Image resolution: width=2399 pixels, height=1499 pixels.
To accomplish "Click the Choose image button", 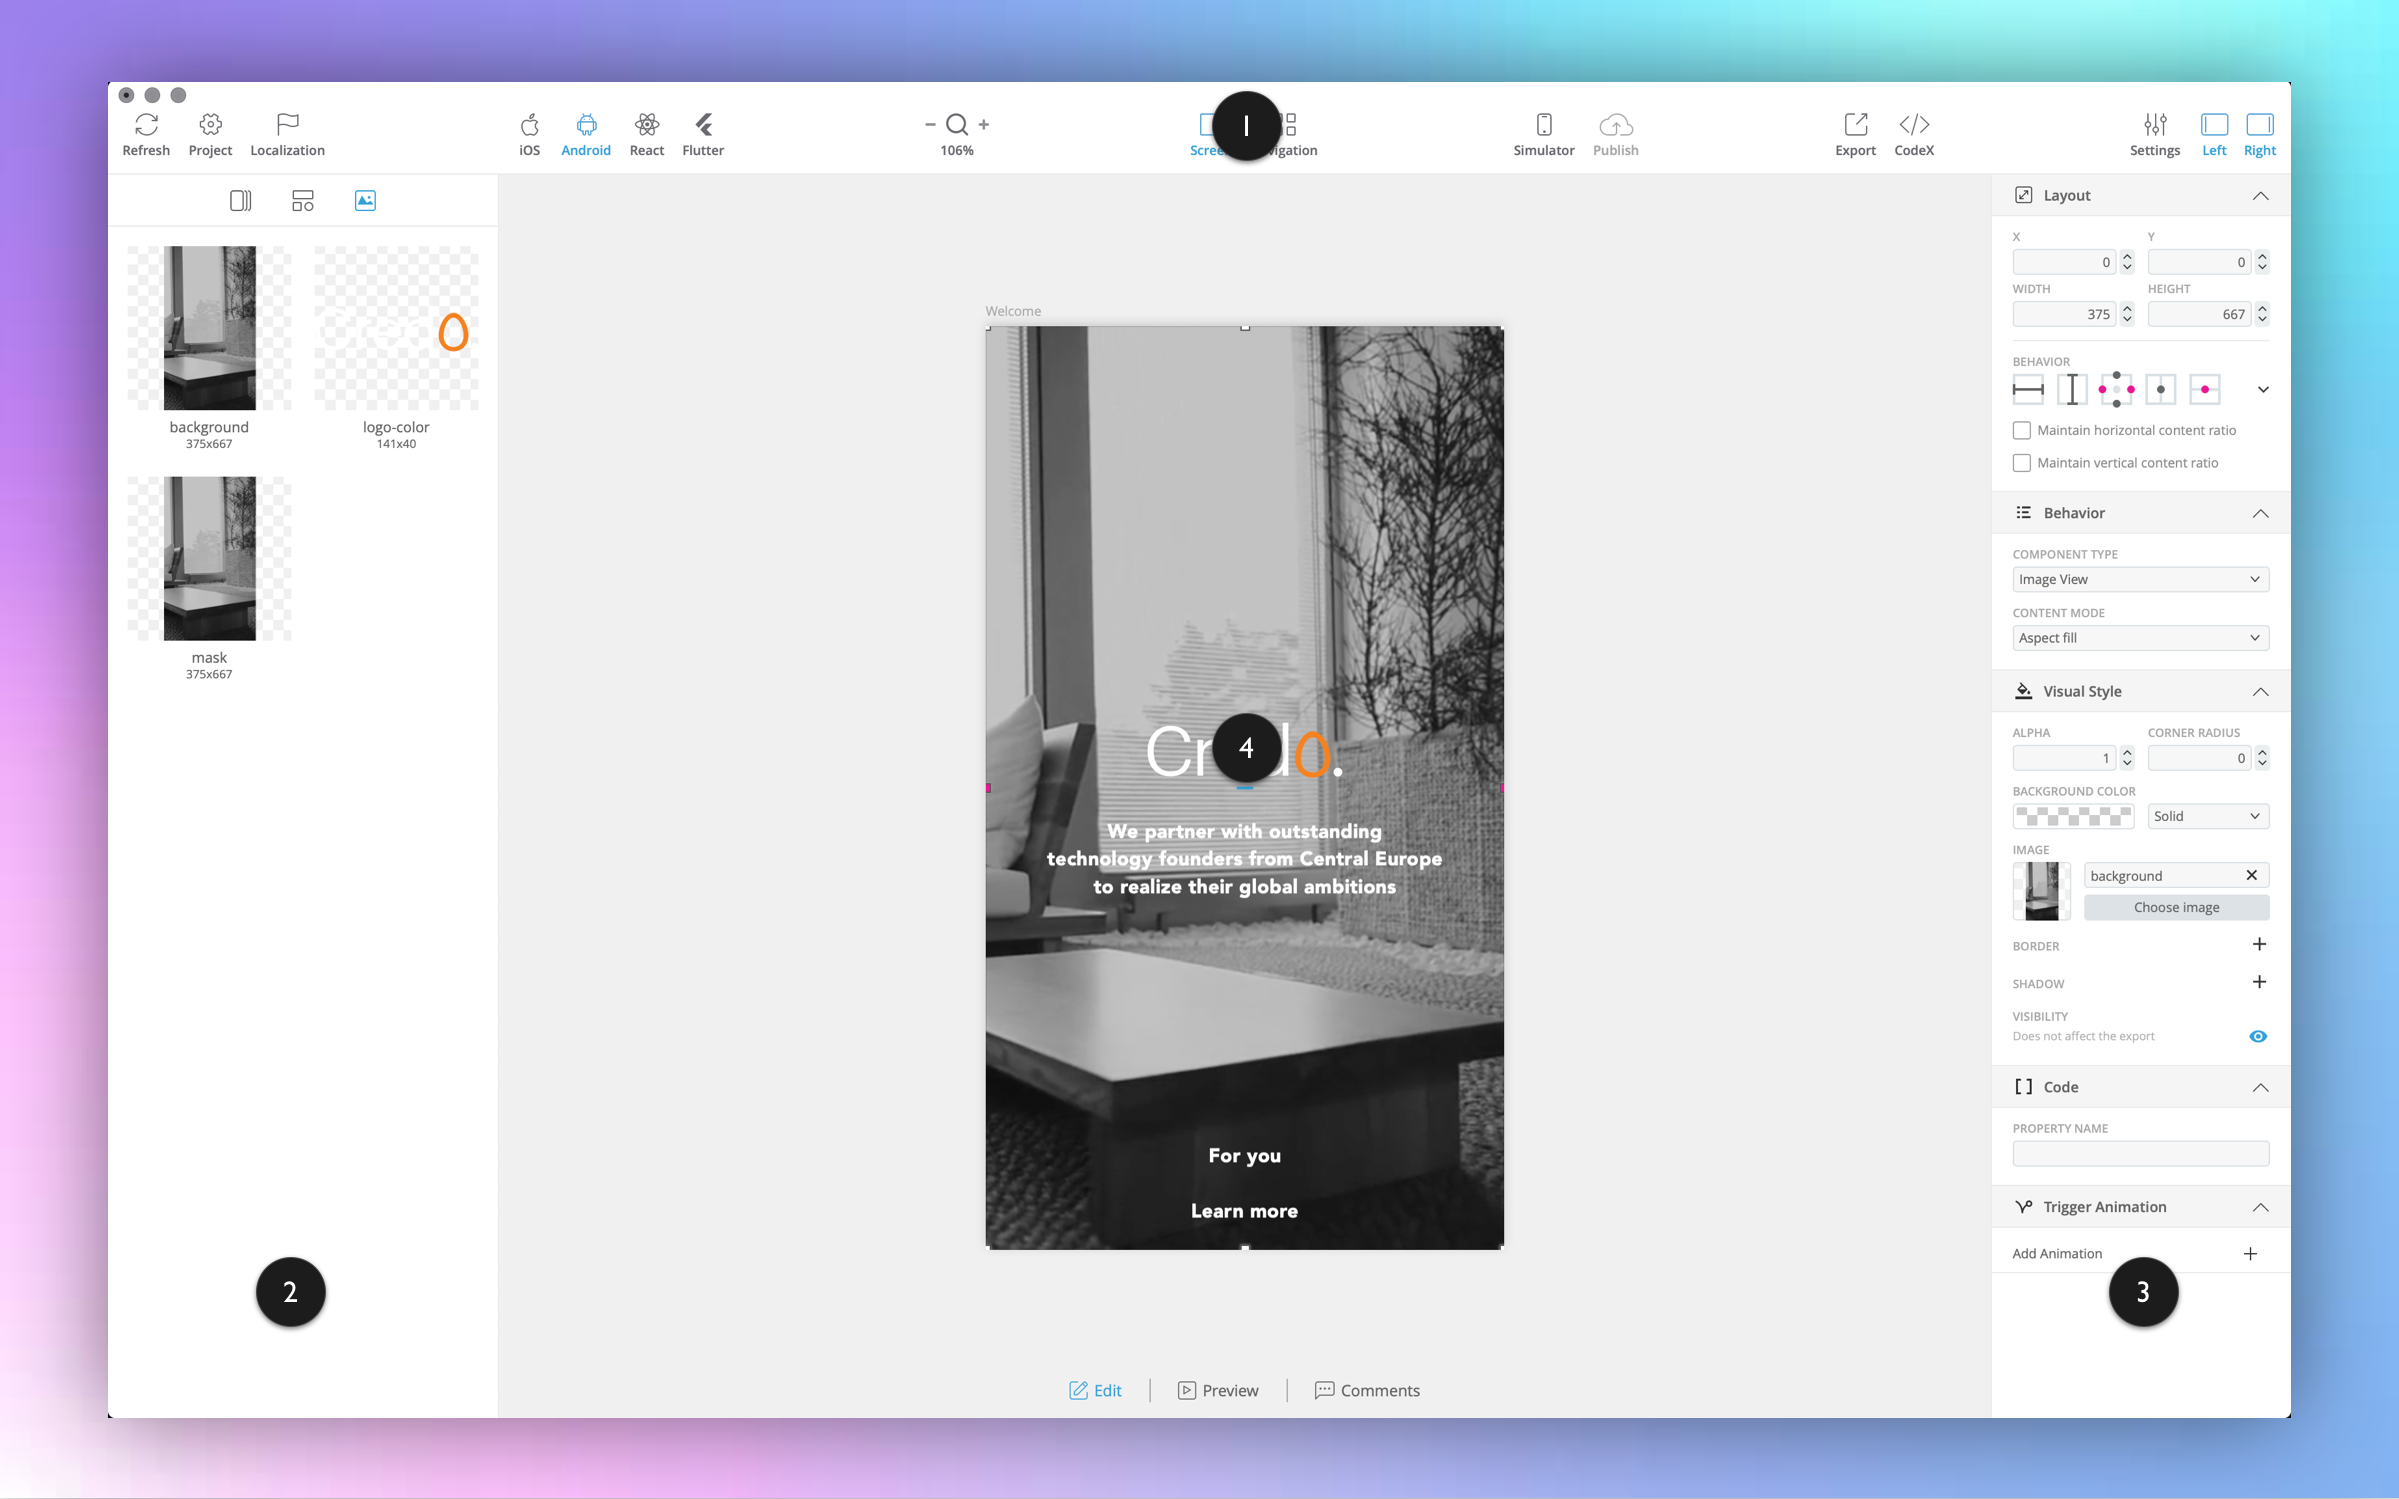I will coord(2176,907).
